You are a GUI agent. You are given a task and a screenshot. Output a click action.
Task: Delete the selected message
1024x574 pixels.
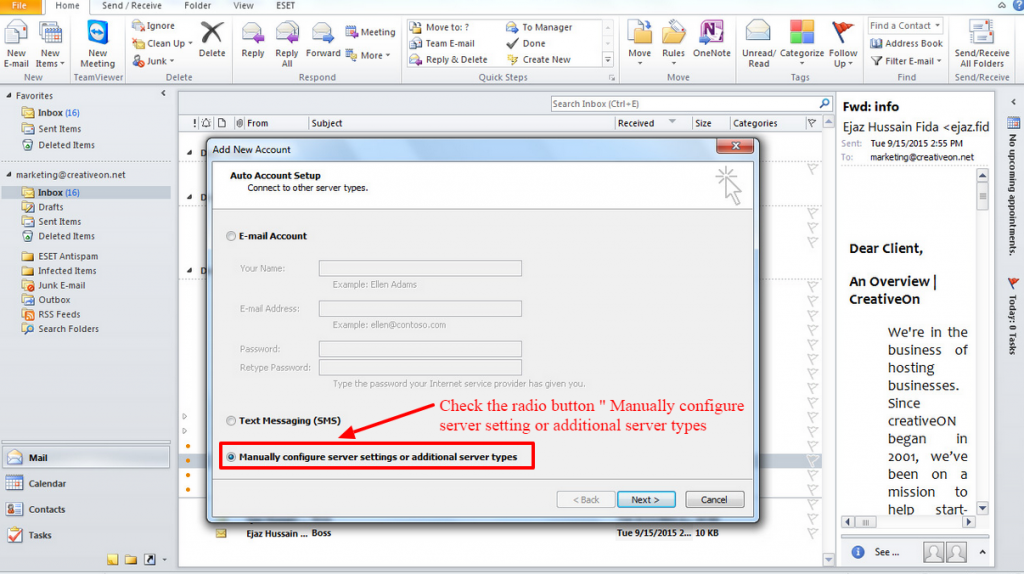click(212, 40)
